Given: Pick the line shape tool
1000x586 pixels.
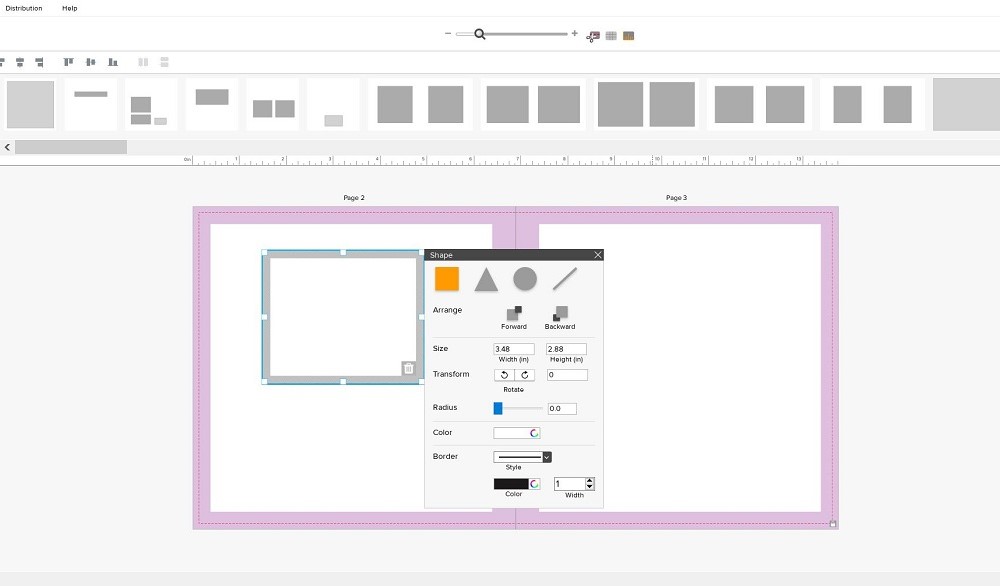Looking at the screenshot, I should tap(565, 279).
